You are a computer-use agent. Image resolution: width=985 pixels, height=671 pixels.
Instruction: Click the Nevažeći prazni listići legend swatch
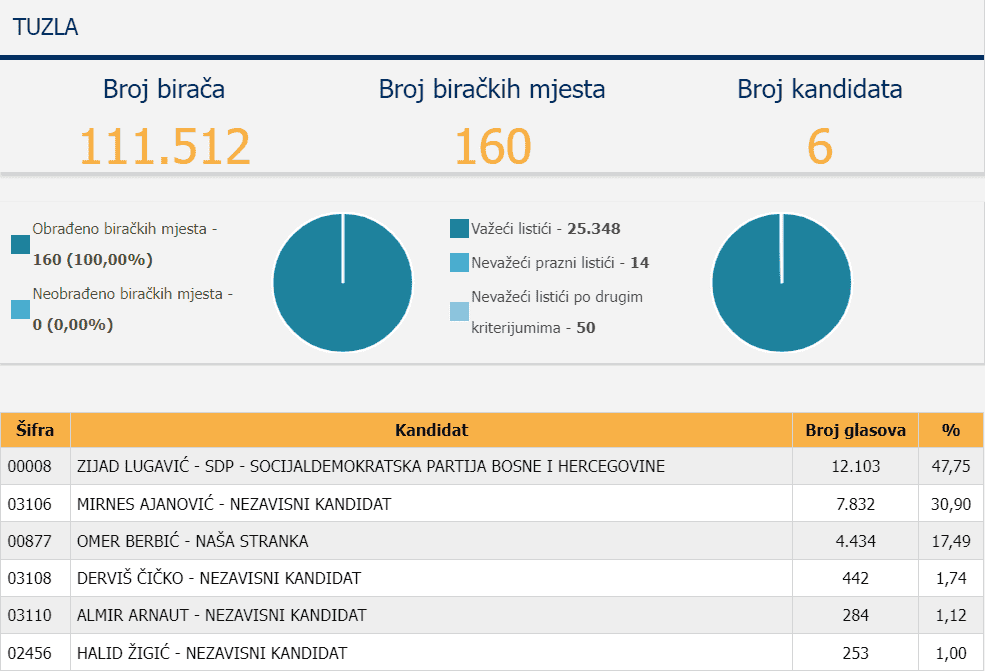pos(459,263)
